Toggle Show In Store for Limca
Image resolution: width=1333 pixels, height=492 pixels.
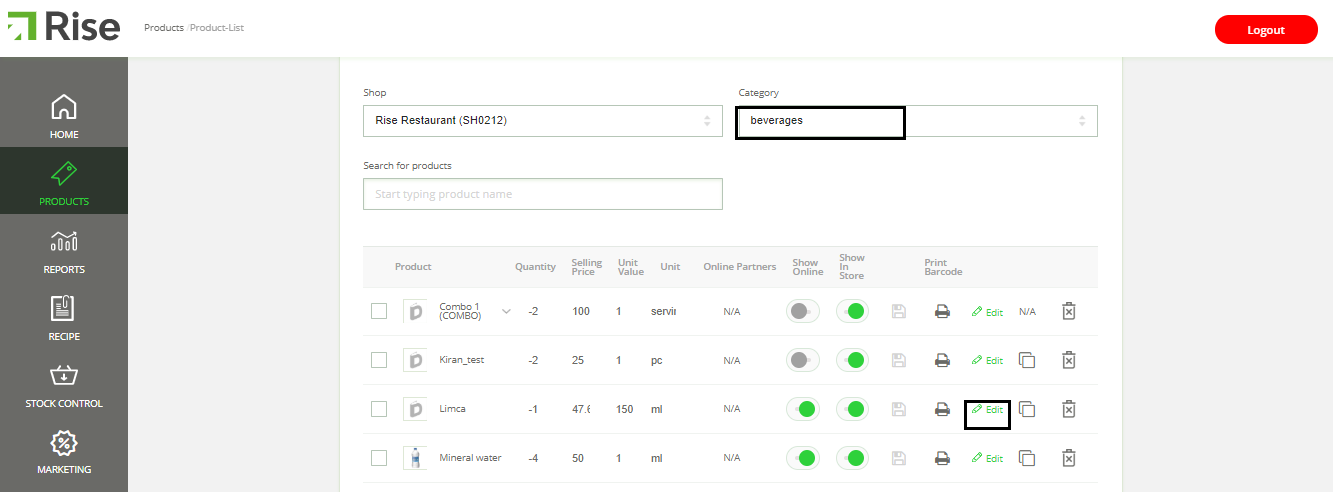click(x=852, y=408)
